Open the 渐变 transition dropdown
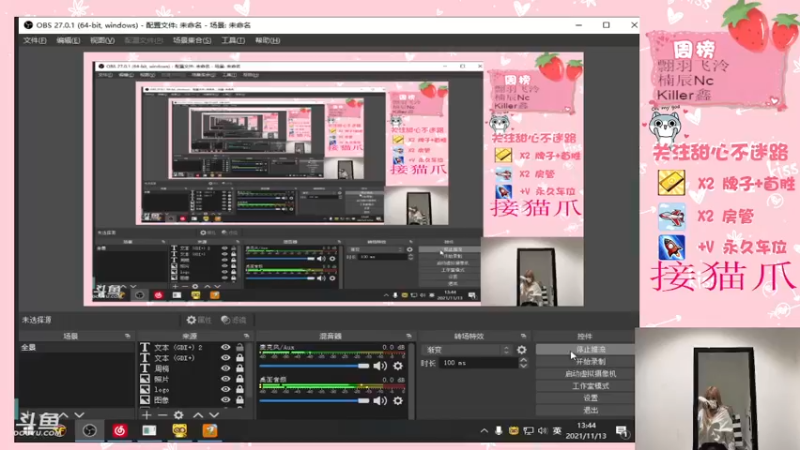The image size is (800, 450). (466, 349)
